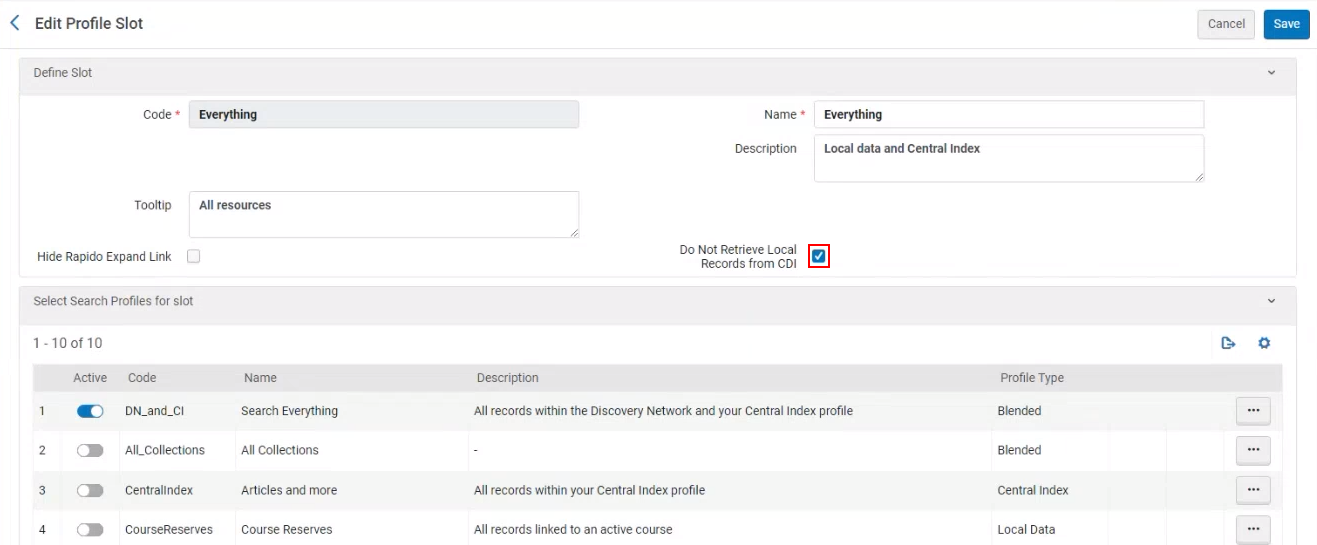The height and width of the screenshot is (545, 1317).
Task: Disable the DN_and_CI active toggle
Action: [90, 411]
